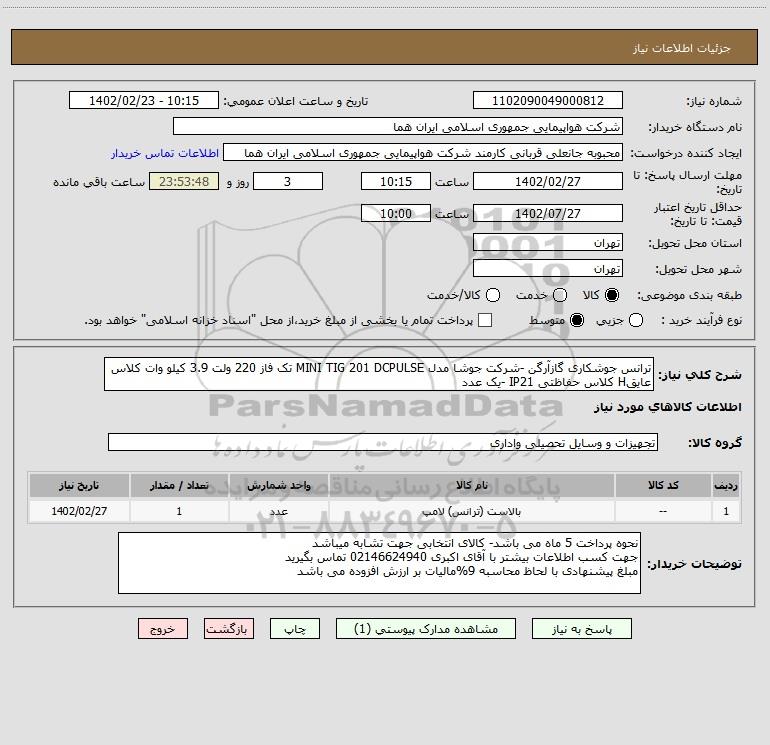
Task: Click the validity time 10:00 field
Action: coord(396,213)
